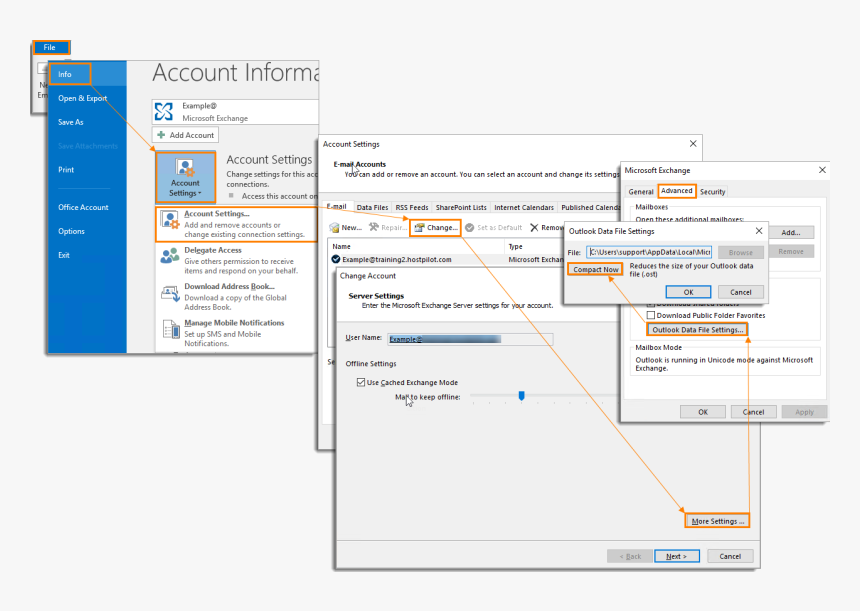The height and width of the screenshot is (611, 860).
Task: Click the Compact Now button
Action: point(596,269)
